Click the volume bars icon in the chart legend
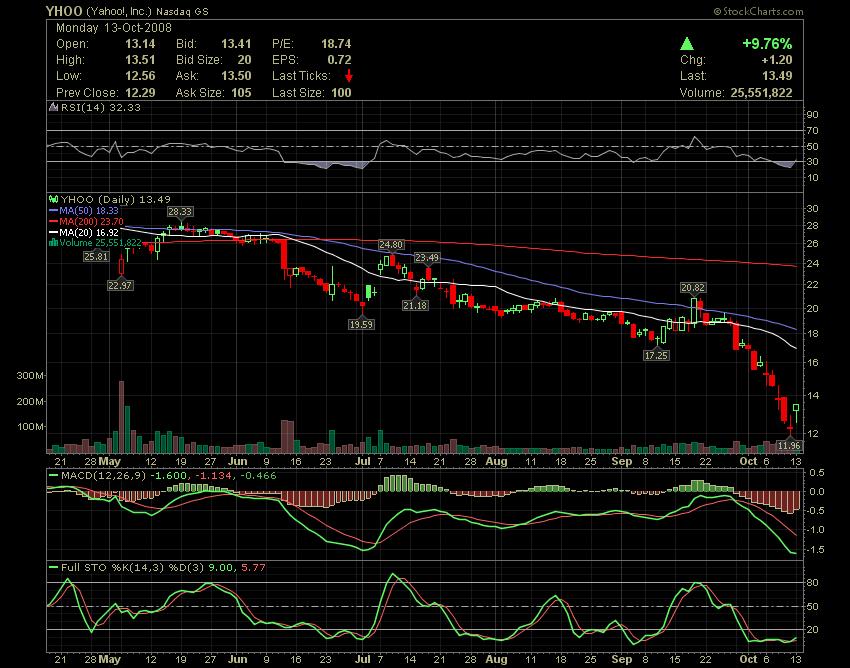850x668 pixels. tap(53, 243)
